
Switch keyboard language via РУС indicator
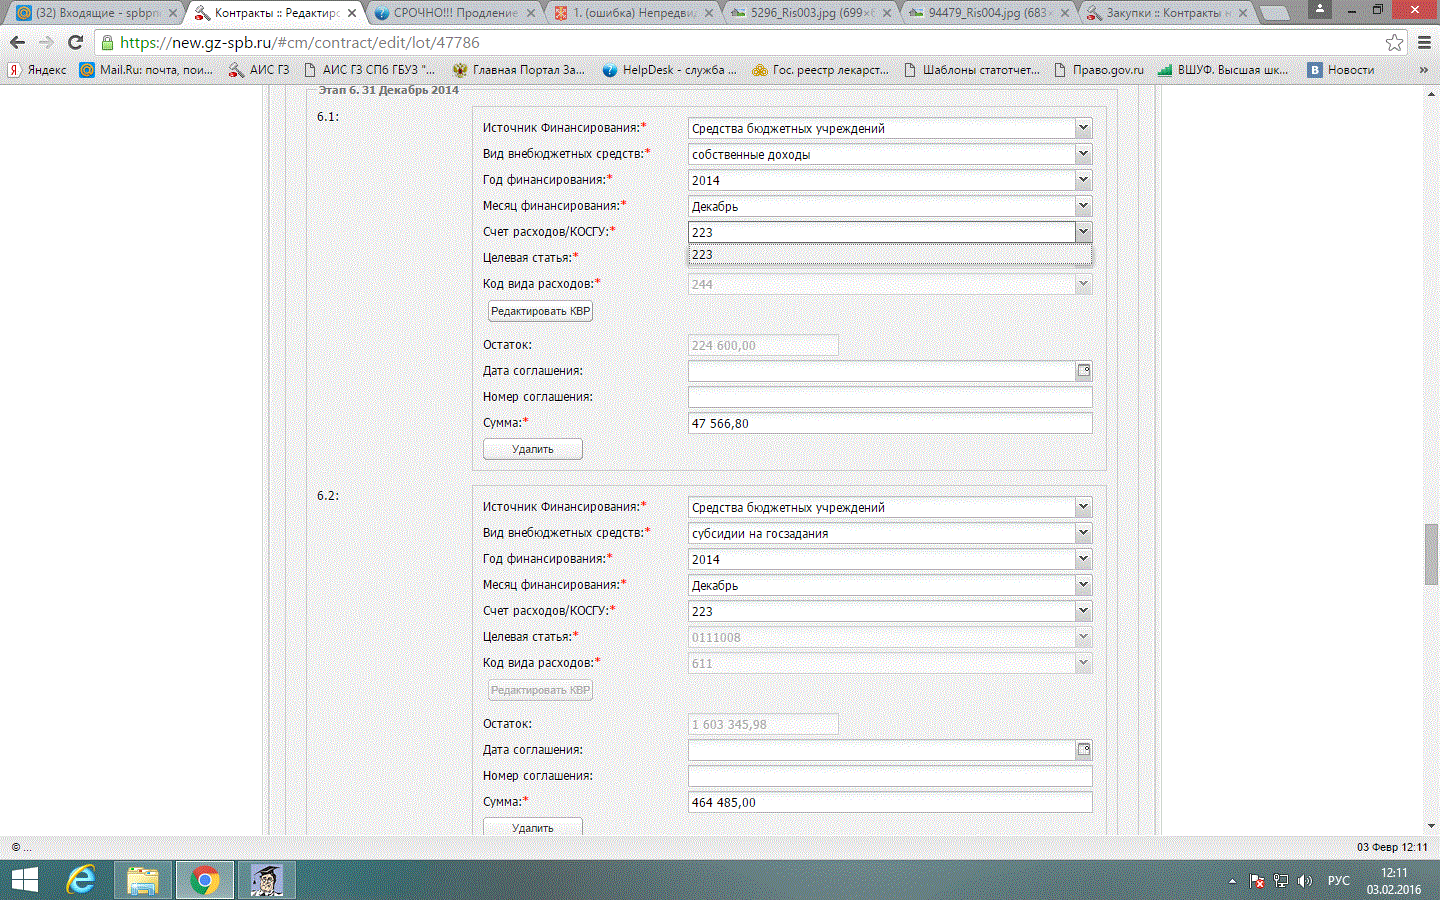pyautogui.click(x=1338, y=881)
